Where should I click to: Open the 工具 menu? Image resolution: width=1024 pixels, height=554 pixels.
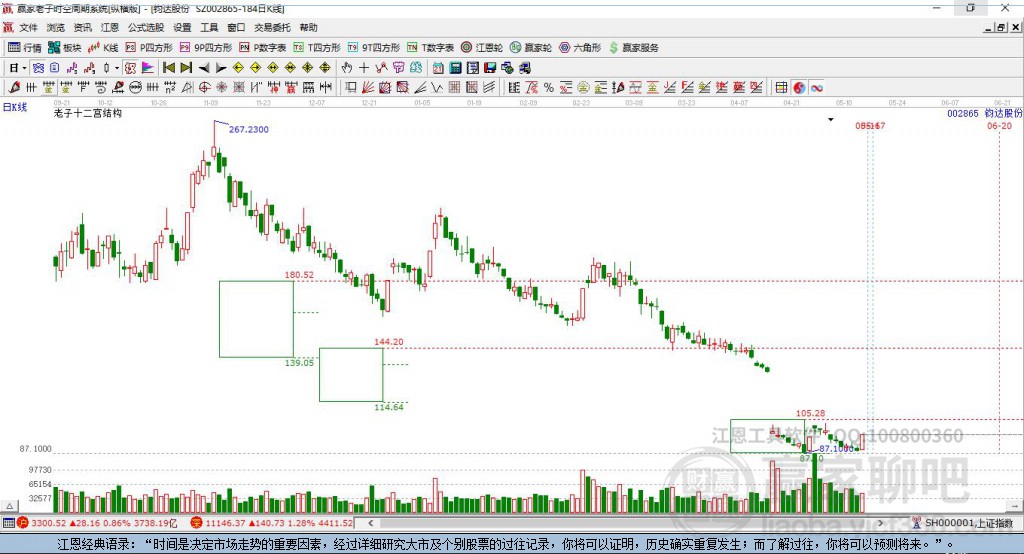pos(209,27)
